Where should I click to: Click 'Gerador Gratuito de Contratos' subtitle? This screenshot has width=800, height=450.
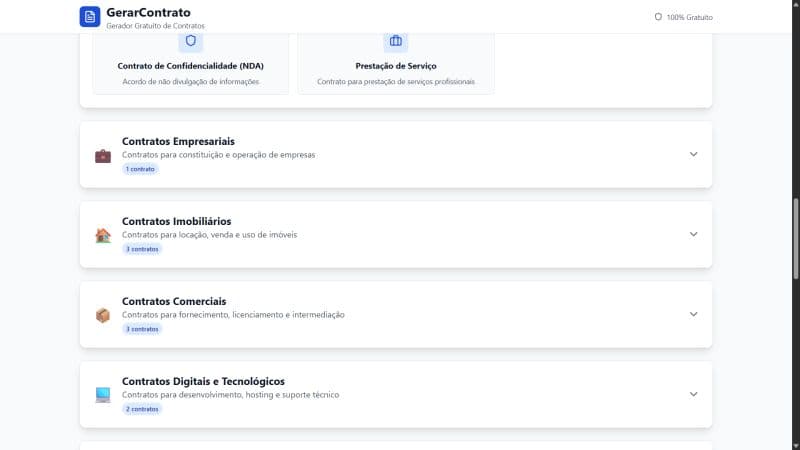156,26
